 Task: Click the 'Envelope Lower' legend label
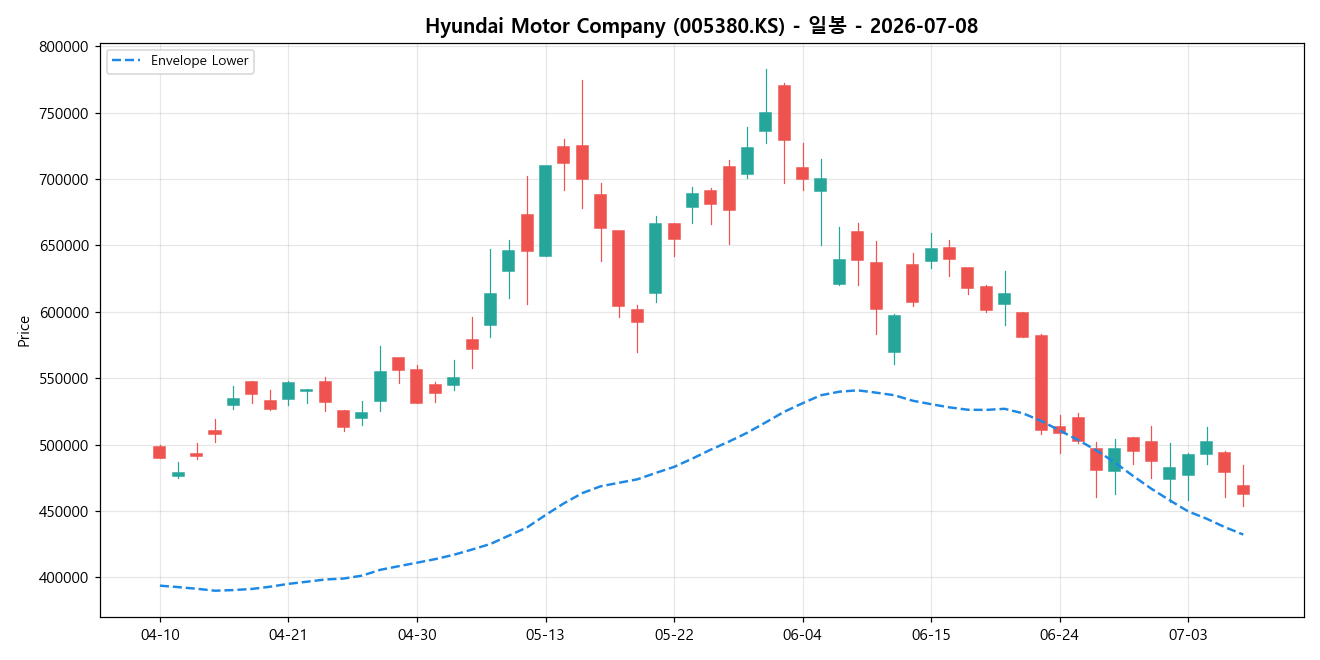coord(199,61)
